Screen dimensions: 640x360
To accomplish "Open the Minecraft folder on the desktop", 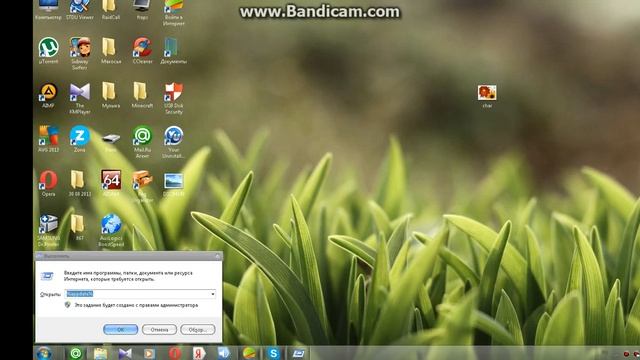I will tap(142, 95).
